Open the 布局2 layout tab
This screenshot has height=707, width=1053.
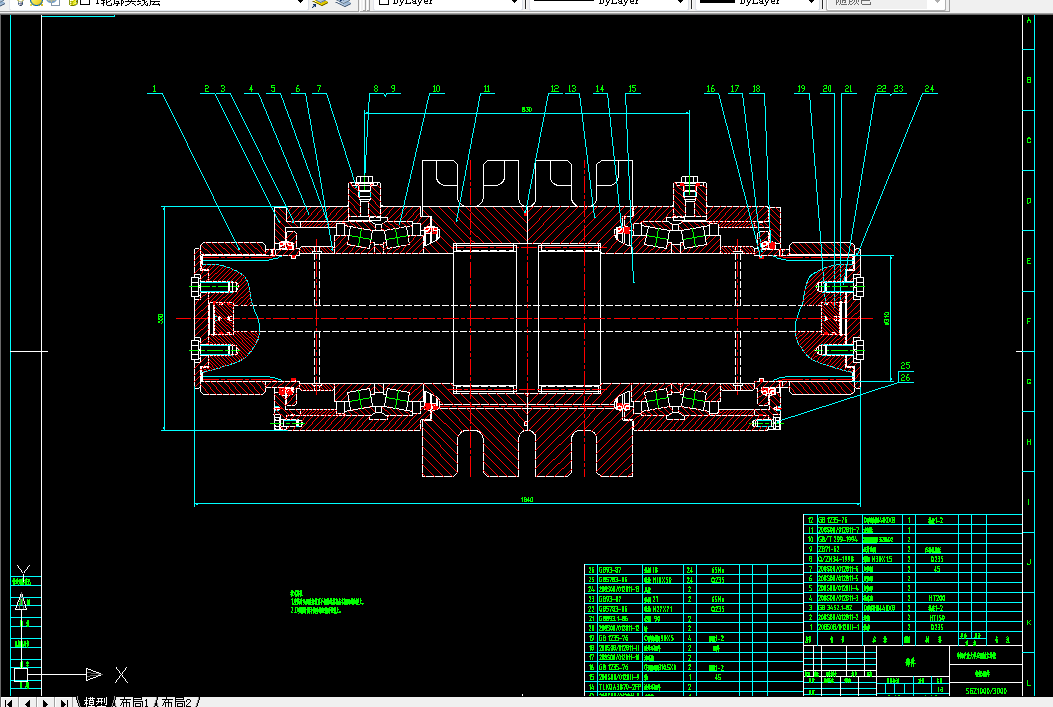(x=177, y=702)
